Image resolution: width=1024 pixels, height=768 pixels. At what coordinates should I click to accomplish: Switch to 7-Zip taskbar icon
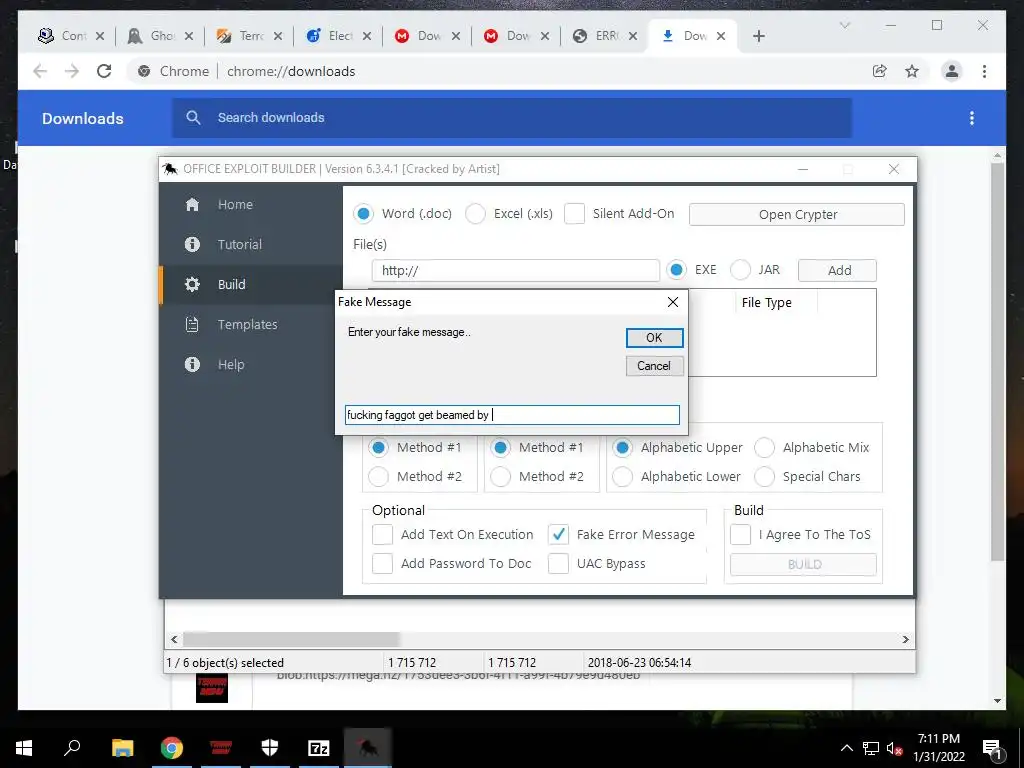(318, 748)
